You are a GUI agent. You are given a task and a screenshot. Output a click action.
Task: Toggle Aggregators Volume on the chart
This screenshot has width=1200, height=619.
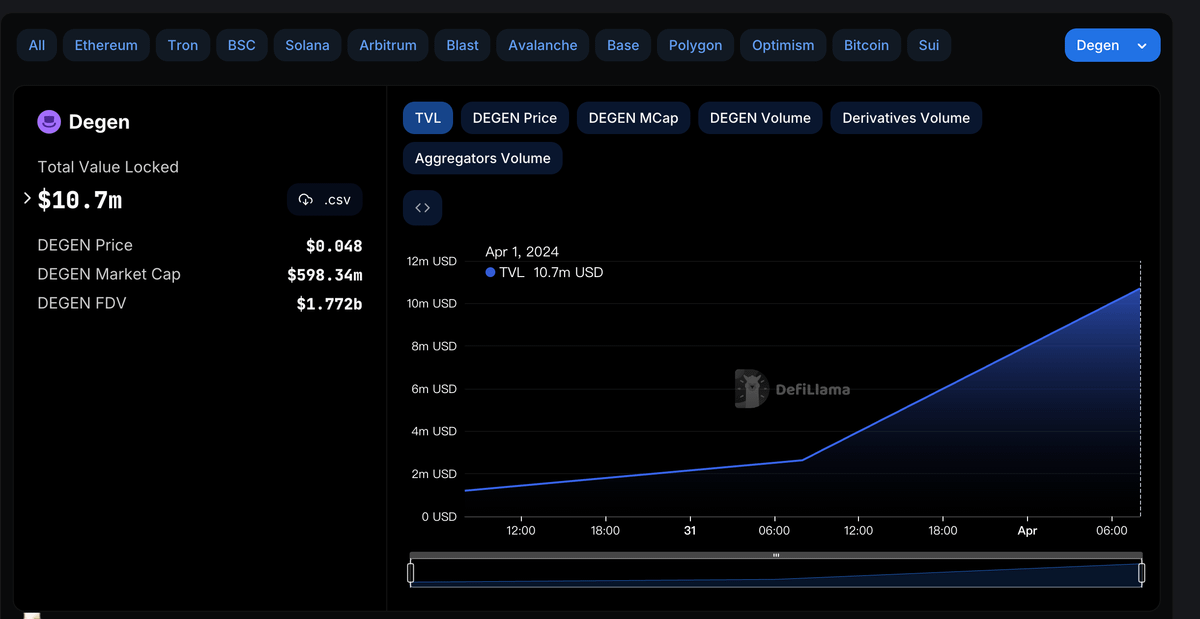[482, 158]
